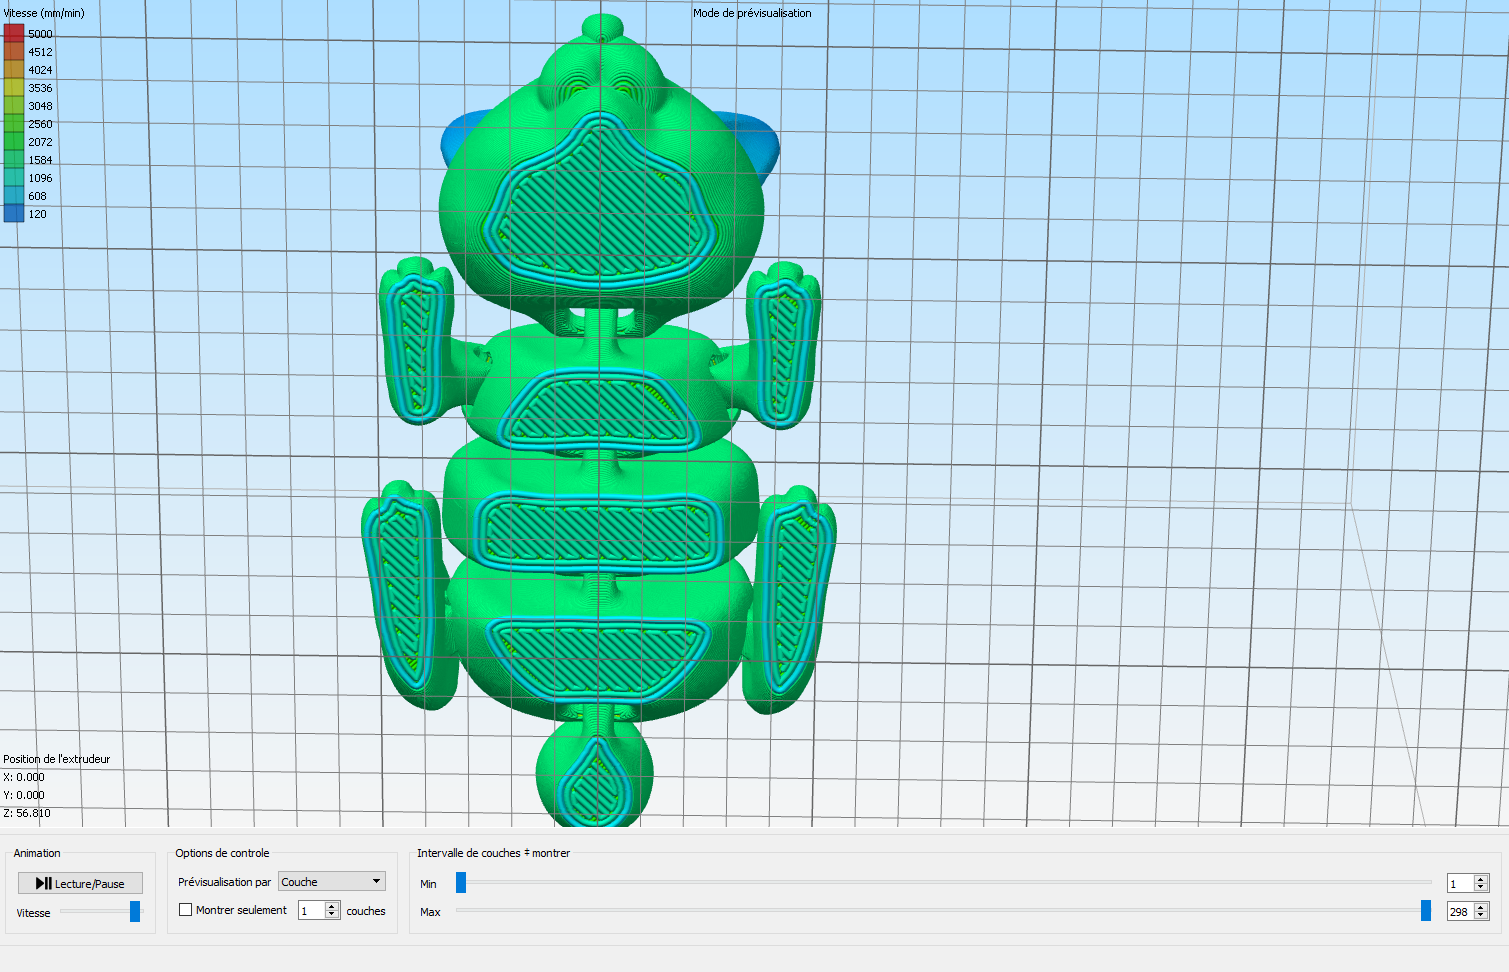Screen dimensions: 1509x972
Task: Click the Min layer value field
Action: coord(1460,883)
